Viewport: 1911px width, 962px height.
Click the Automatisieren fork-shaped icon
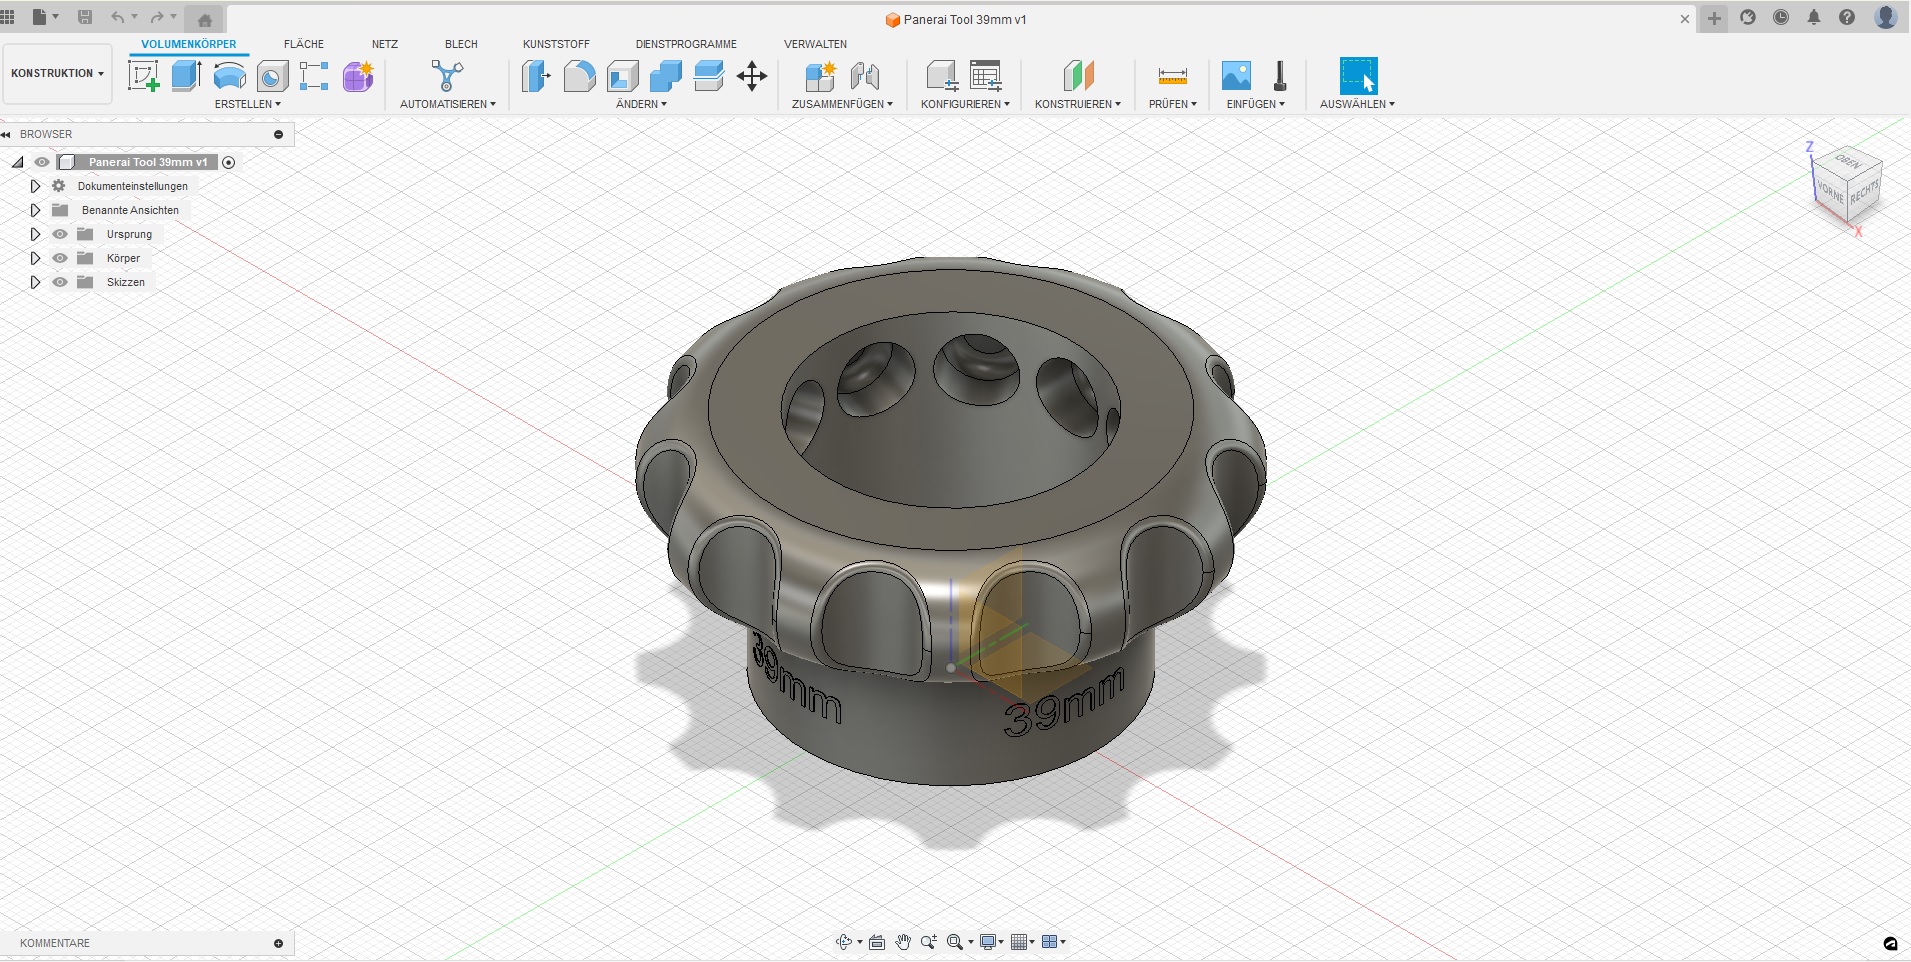tap(447, 76)
